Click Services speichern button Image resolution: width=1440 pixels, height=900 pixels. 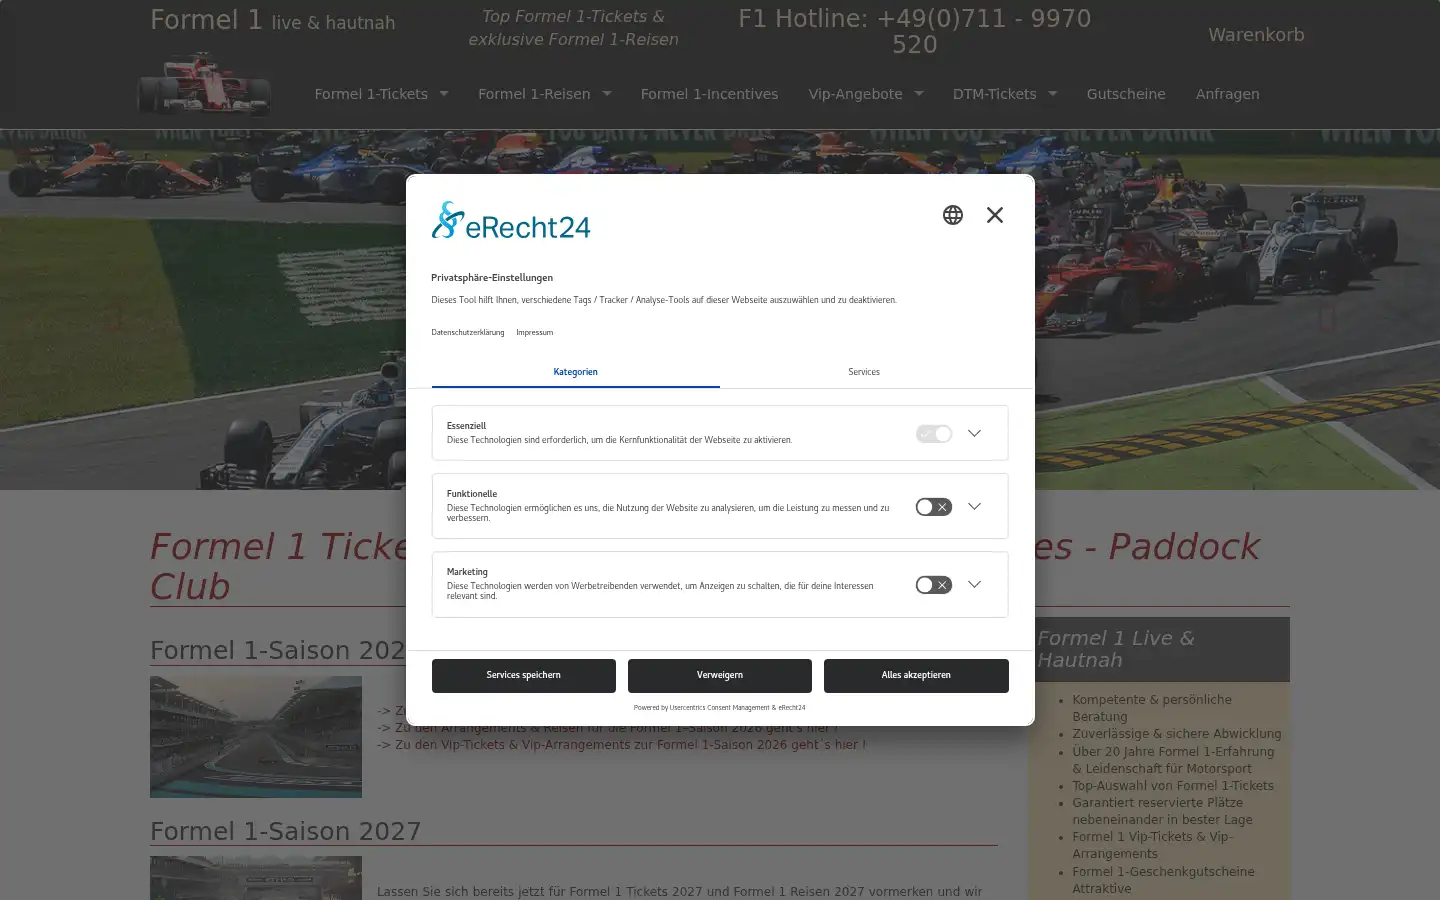coord(524,675)
